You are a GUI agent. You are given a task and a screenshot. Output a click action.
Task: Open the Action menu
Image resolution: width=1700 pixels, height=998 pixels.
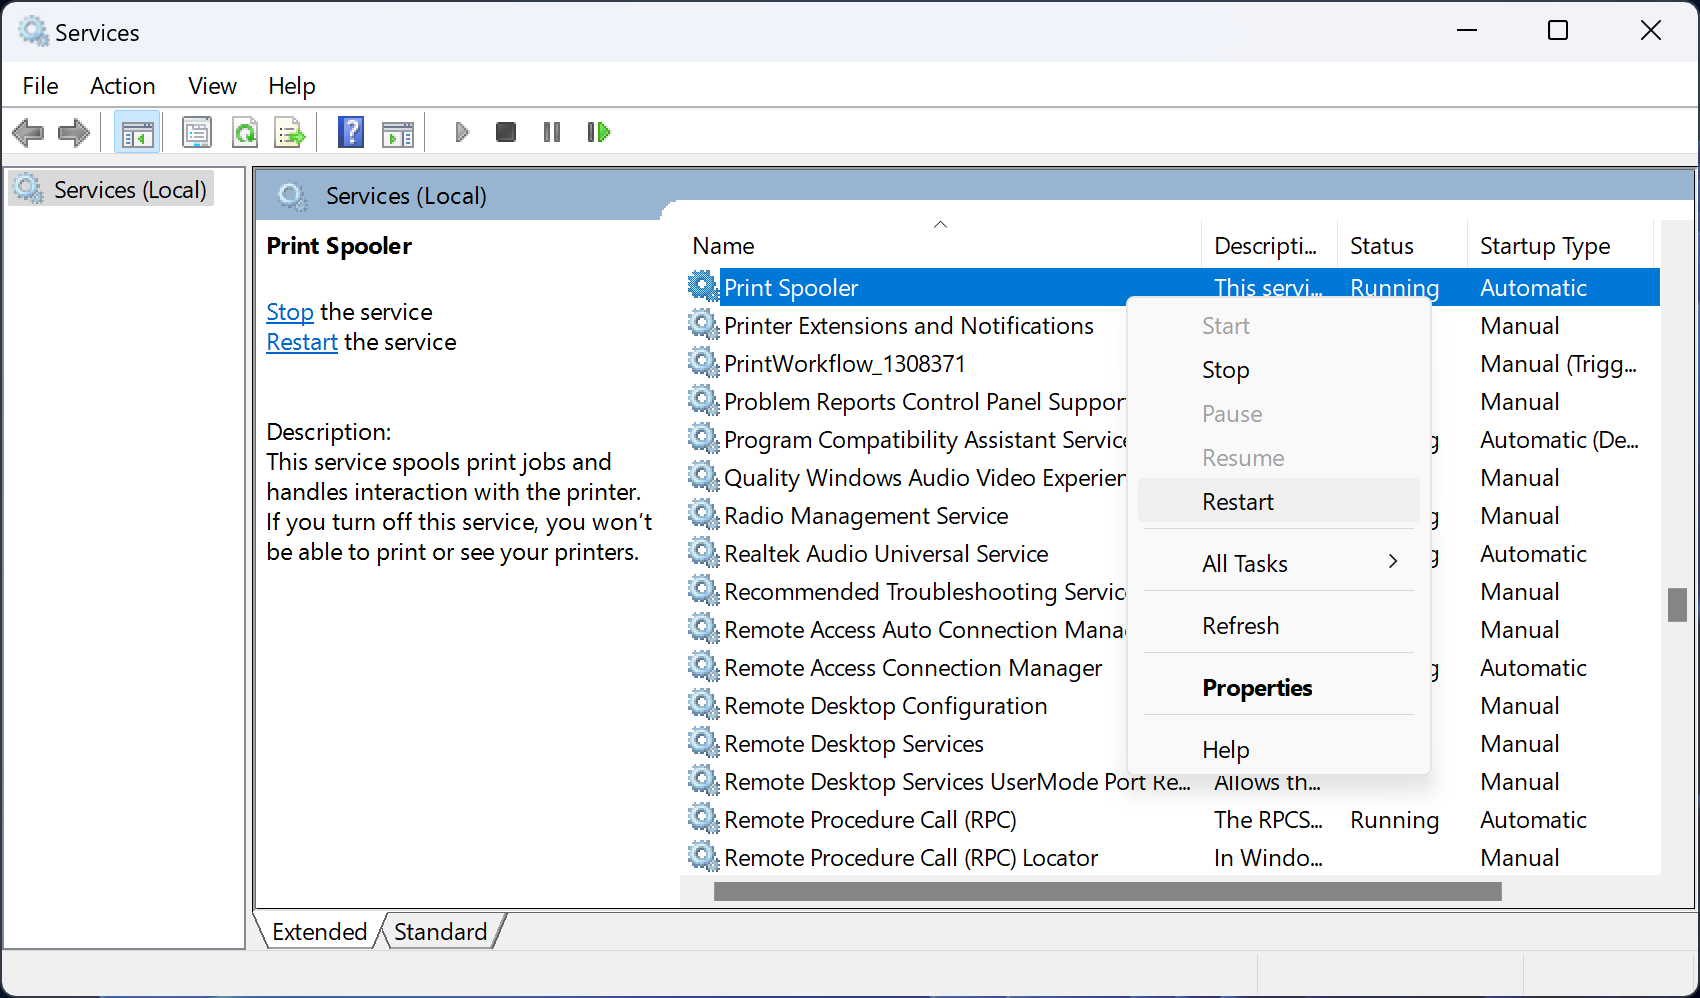pyautogui.click(x=122, y=86)
